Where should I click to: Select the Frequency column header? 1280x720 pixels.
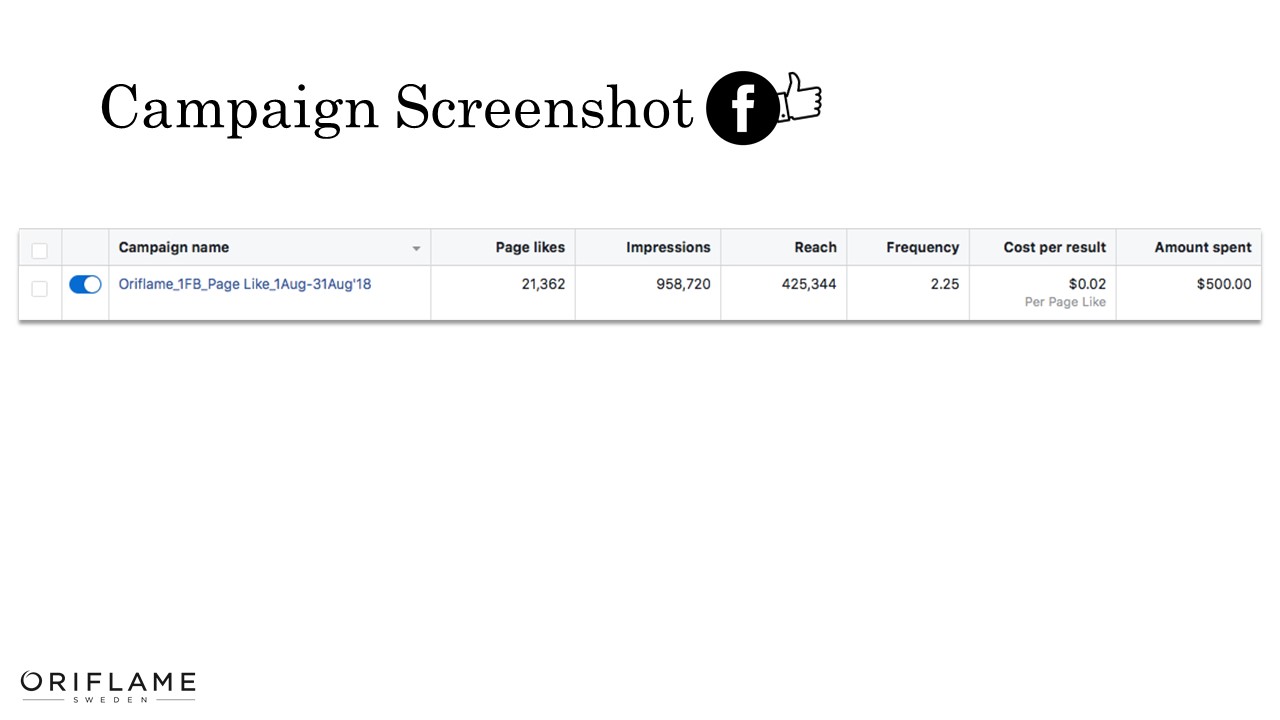[922, 248]
